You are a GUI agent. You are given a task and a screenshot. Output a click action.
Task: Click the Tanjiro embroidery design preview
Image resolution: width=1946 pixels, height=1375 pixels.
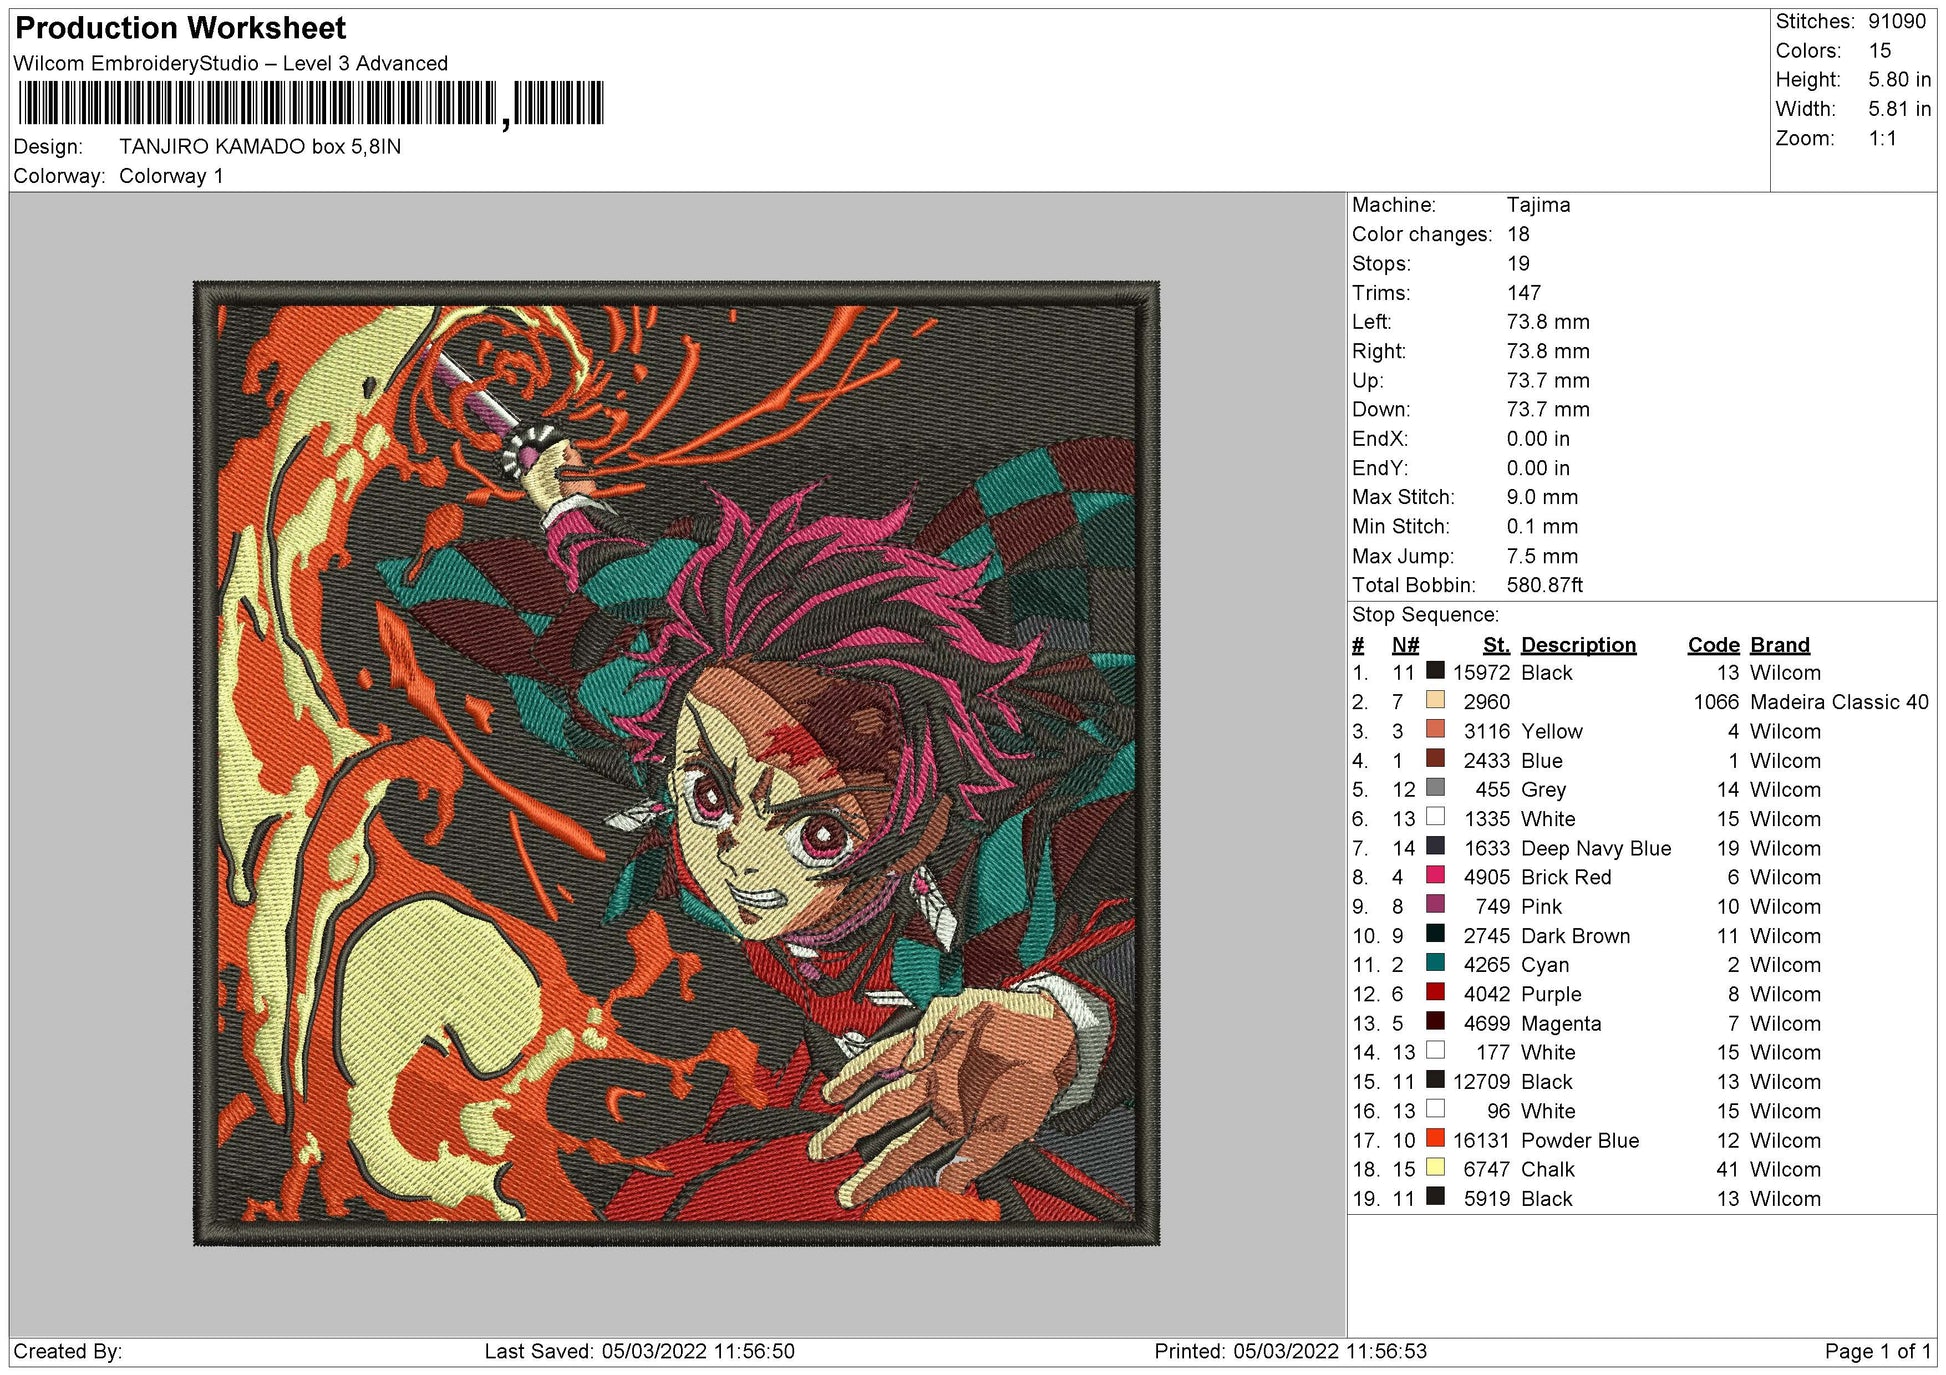(x=676, y=763)
